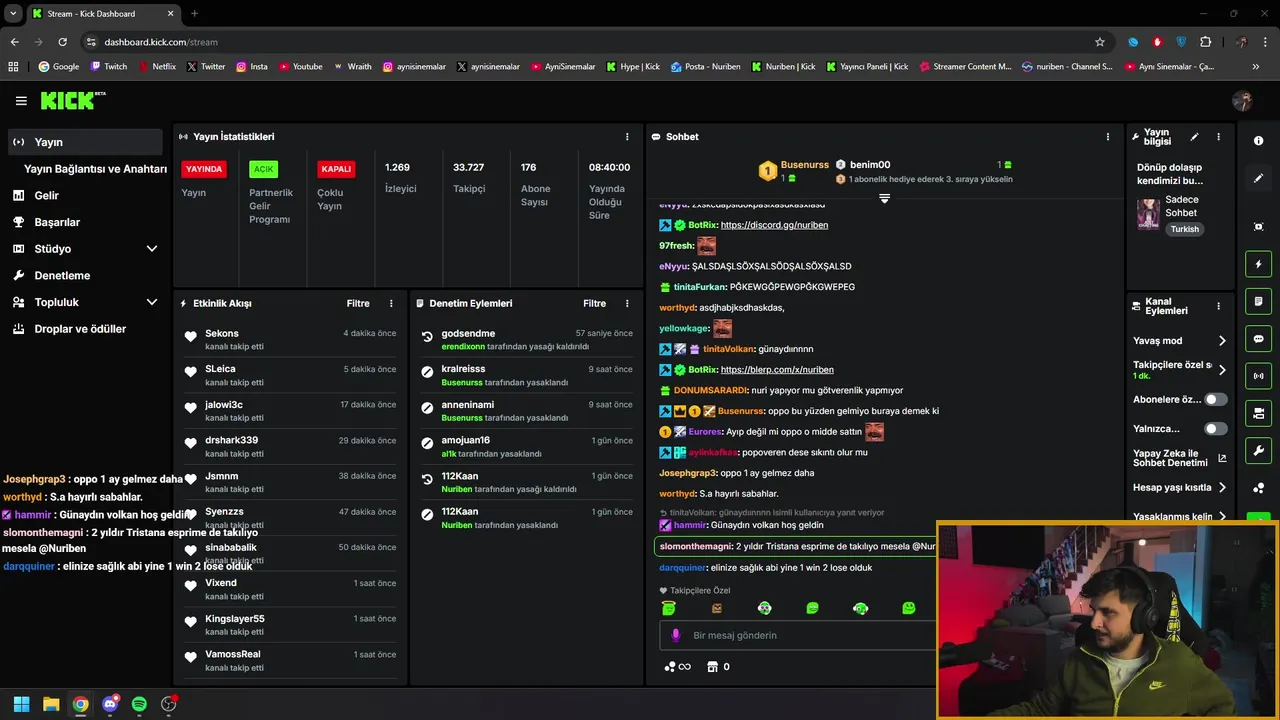The height and width of the screenshot is (720, 1280).
Task: Click the info icon in the right toolbar
Action: click(x=1258, y=141)
